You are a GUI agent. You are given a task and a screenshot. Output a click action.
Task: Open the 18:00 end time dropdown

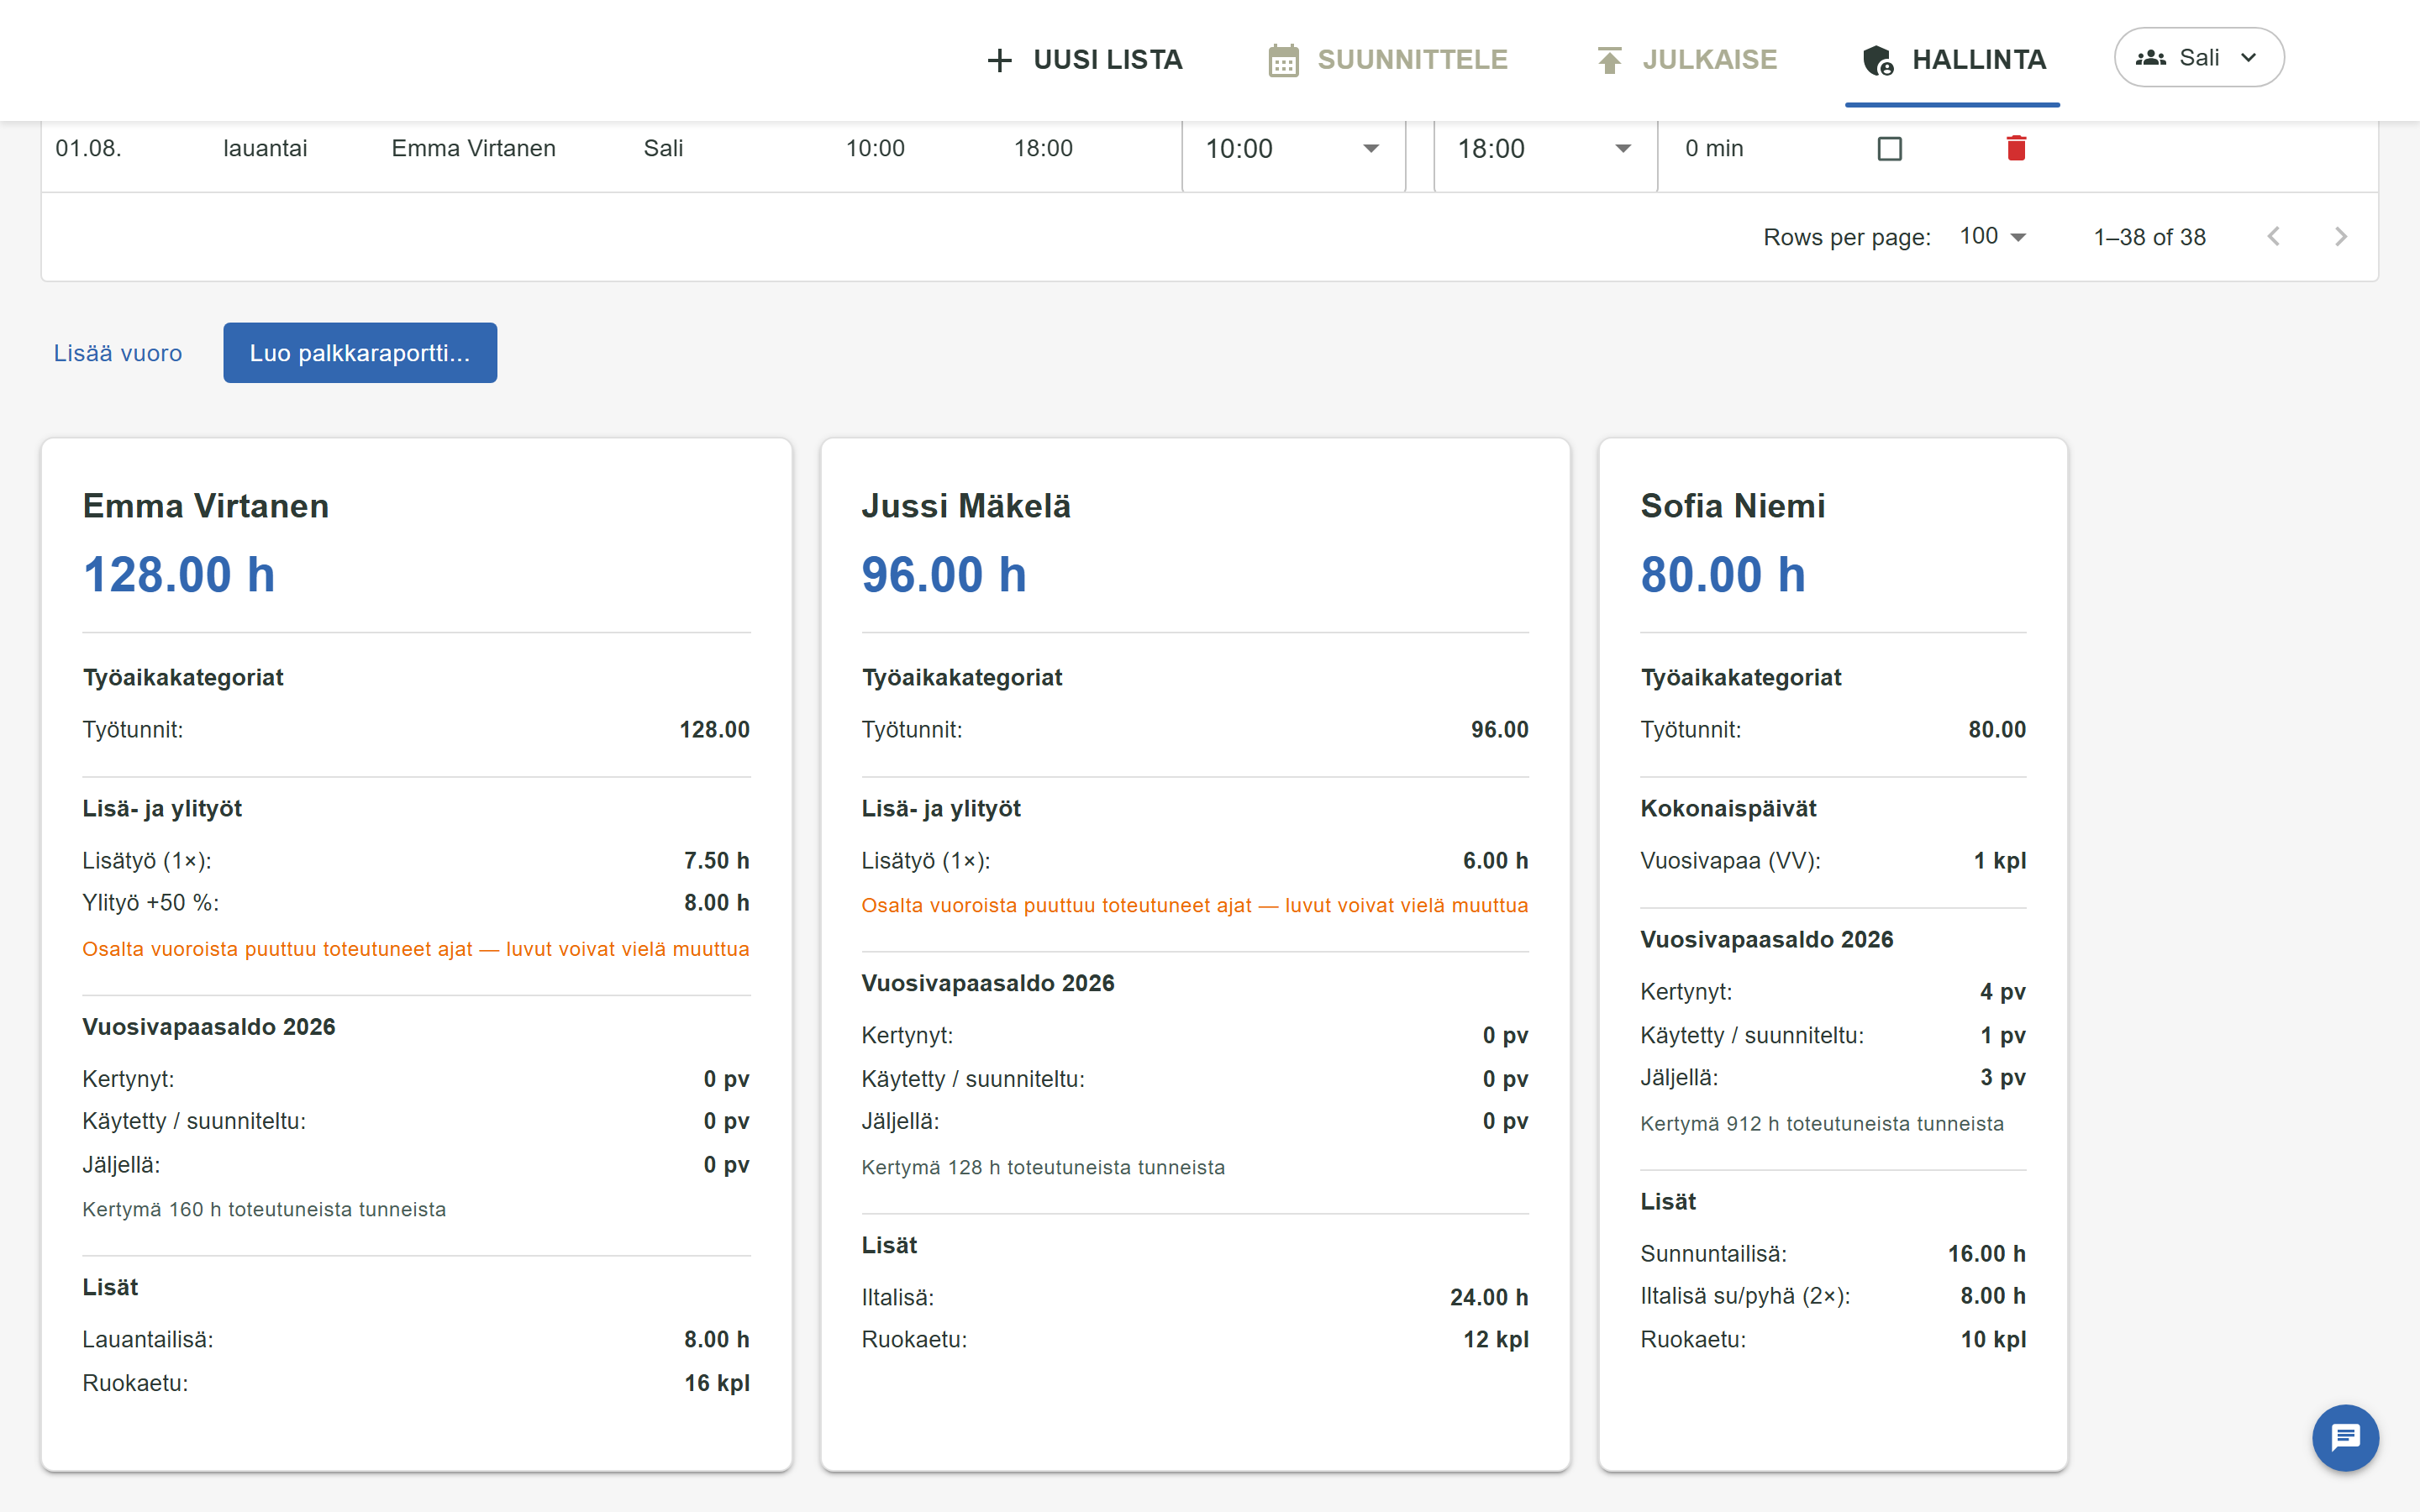[x=1545, y=149]
